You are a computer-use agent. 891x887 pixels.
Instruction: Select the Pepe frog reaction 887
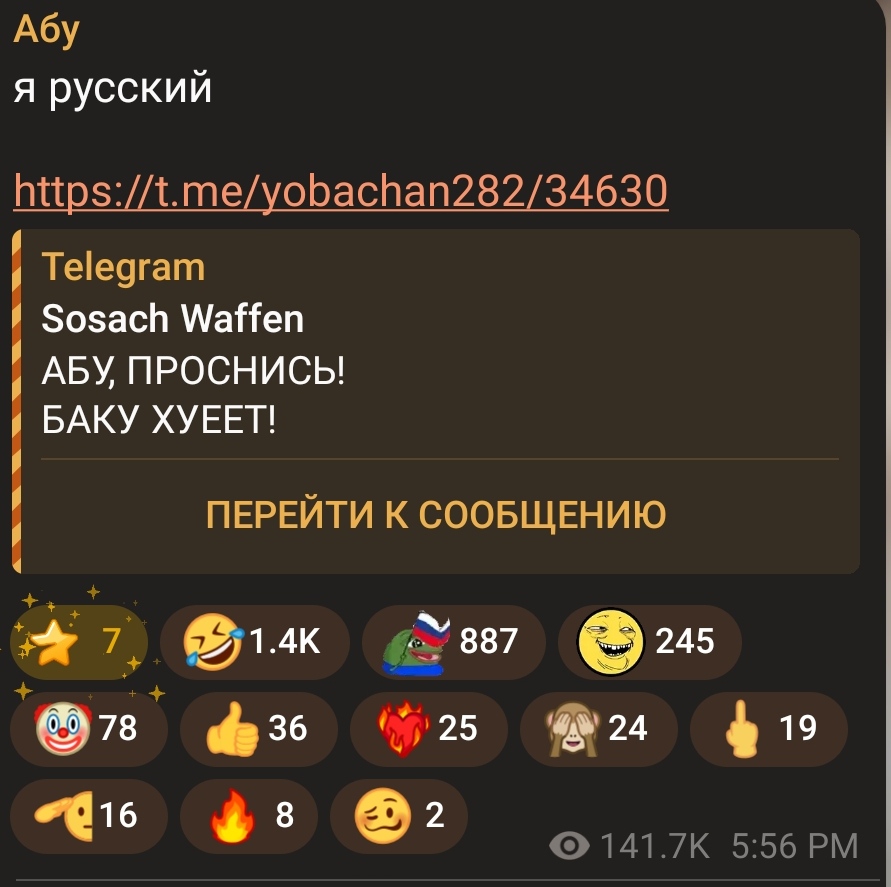tap(453, 642)
